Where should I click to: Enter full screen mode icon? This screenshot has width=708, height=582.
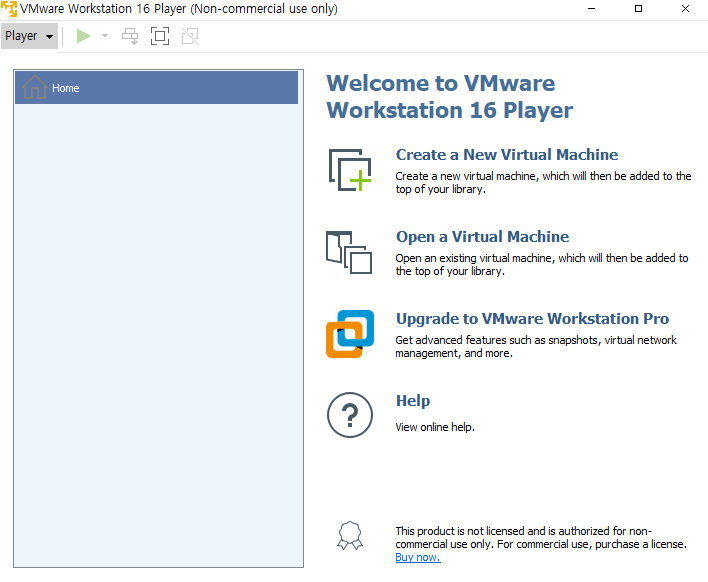click(x=160, y=36)
